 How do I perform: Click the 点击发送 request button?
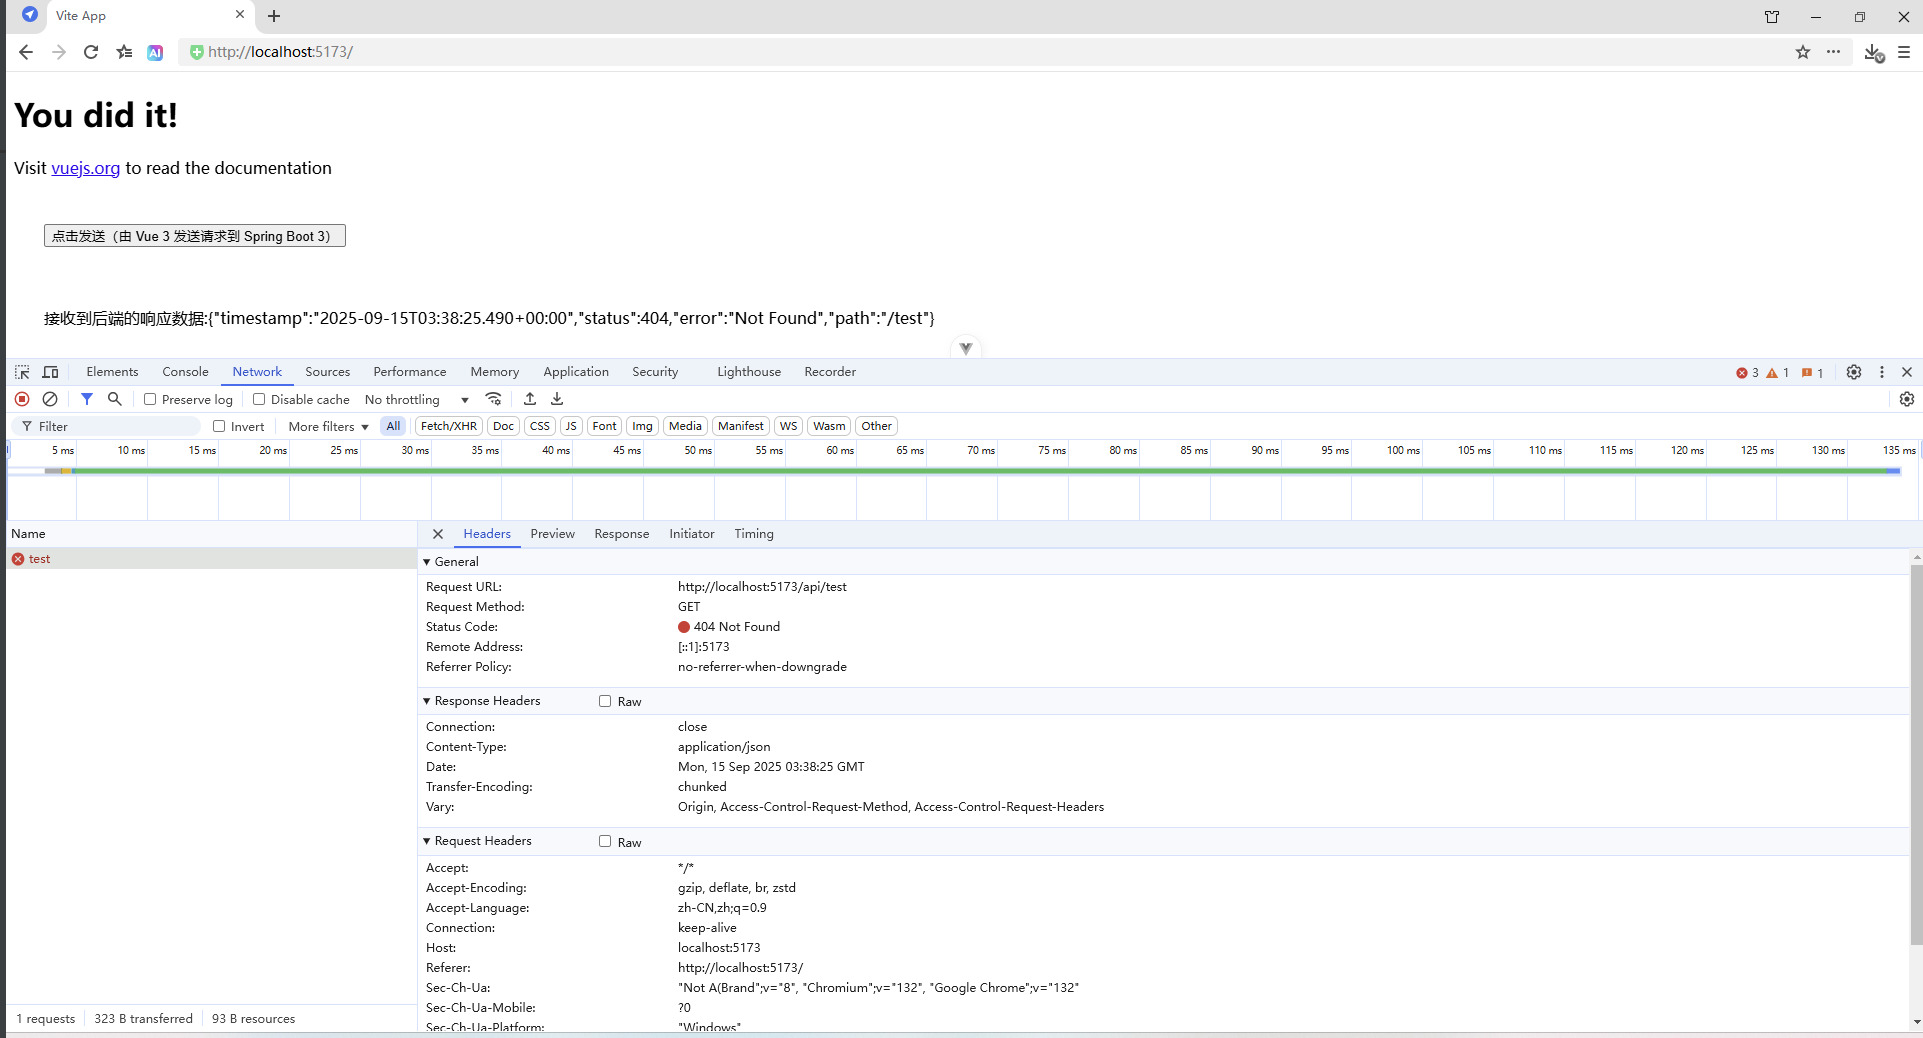point(194,235)
